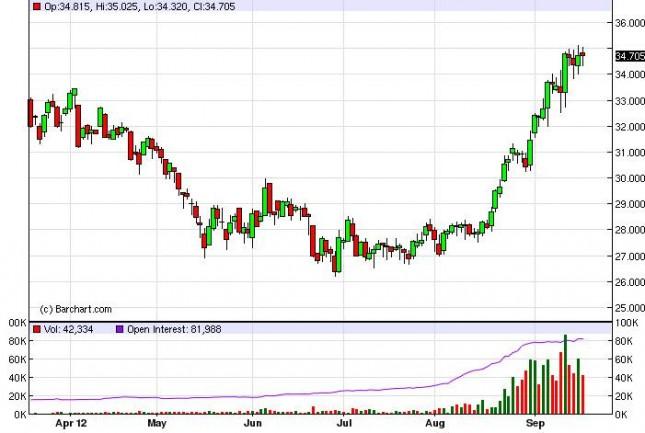Click the 33.000 price axis label
The image size is (645, 433).
click(630, 101)
